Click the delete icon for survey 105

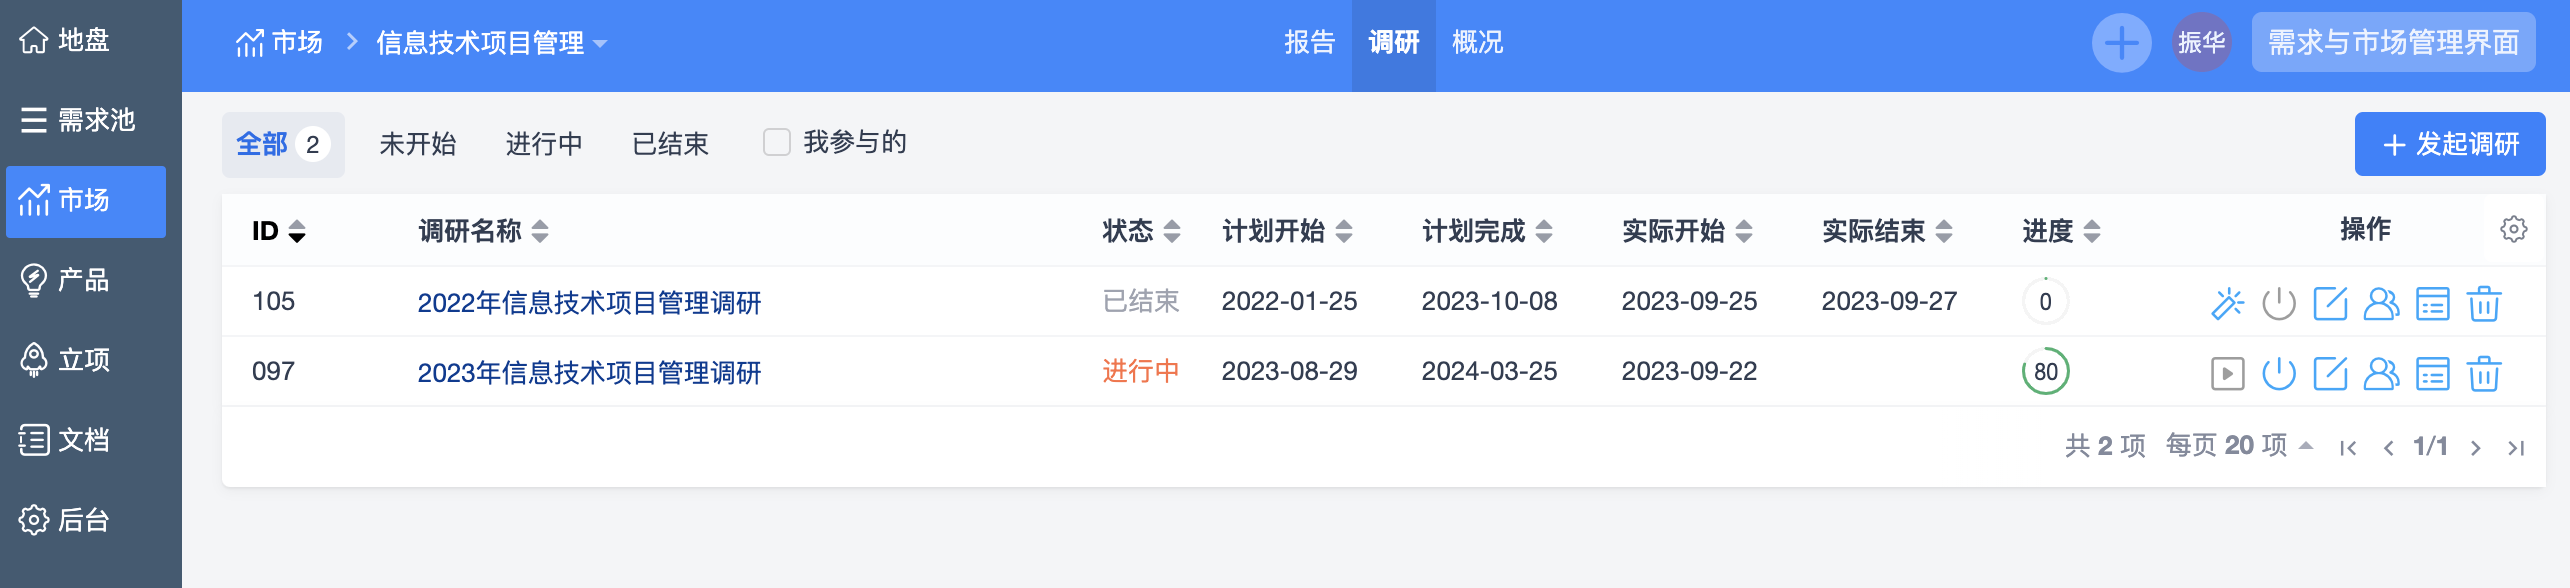(x=2483, y=303)
